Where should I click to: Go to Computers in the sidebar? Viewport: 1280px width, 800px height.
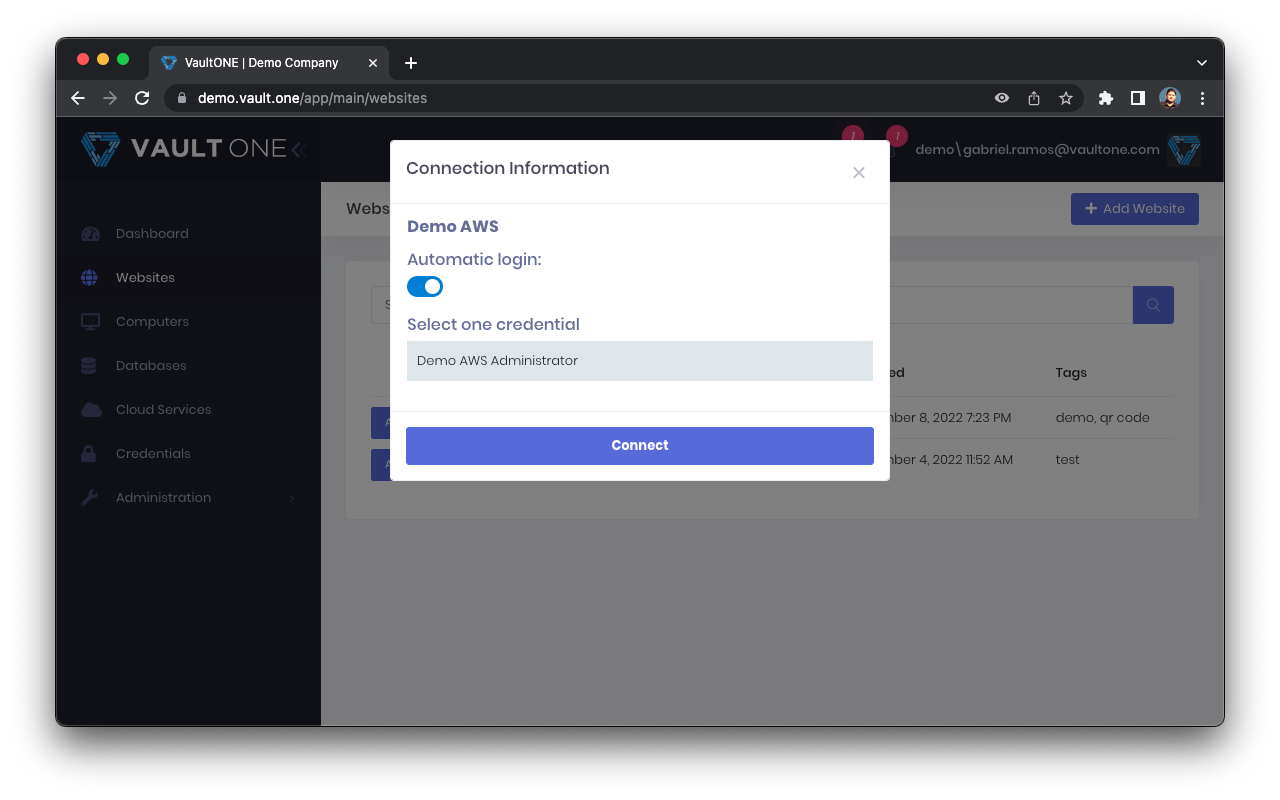click(x=152, y=322)
